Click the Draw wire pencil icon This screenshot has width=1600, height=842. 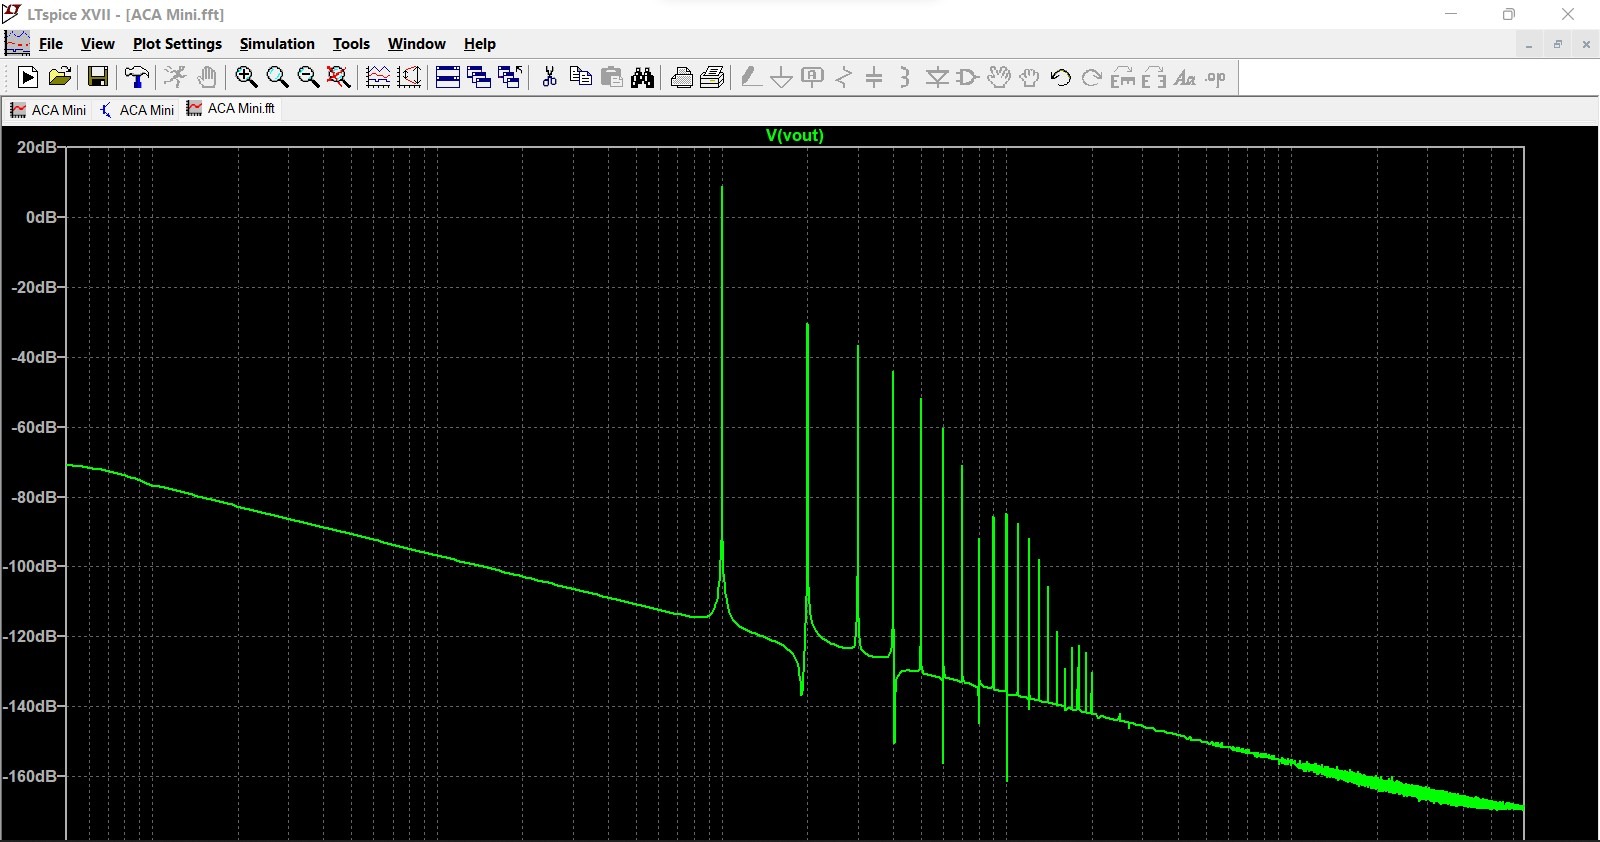(x=751, y=77)
